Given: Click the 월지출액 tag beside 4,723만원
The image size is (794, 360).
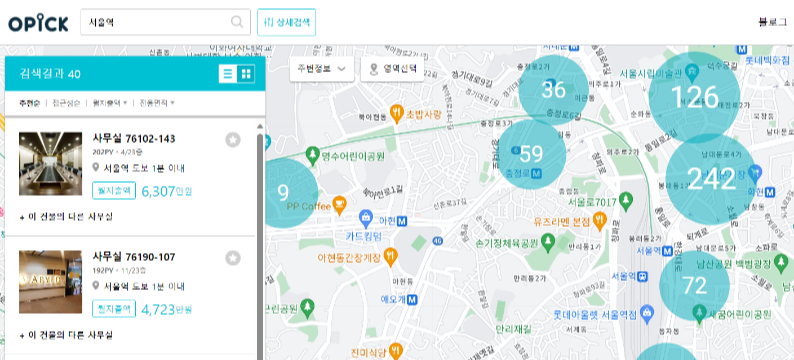Looking at the screenshot, I should 114,309.
